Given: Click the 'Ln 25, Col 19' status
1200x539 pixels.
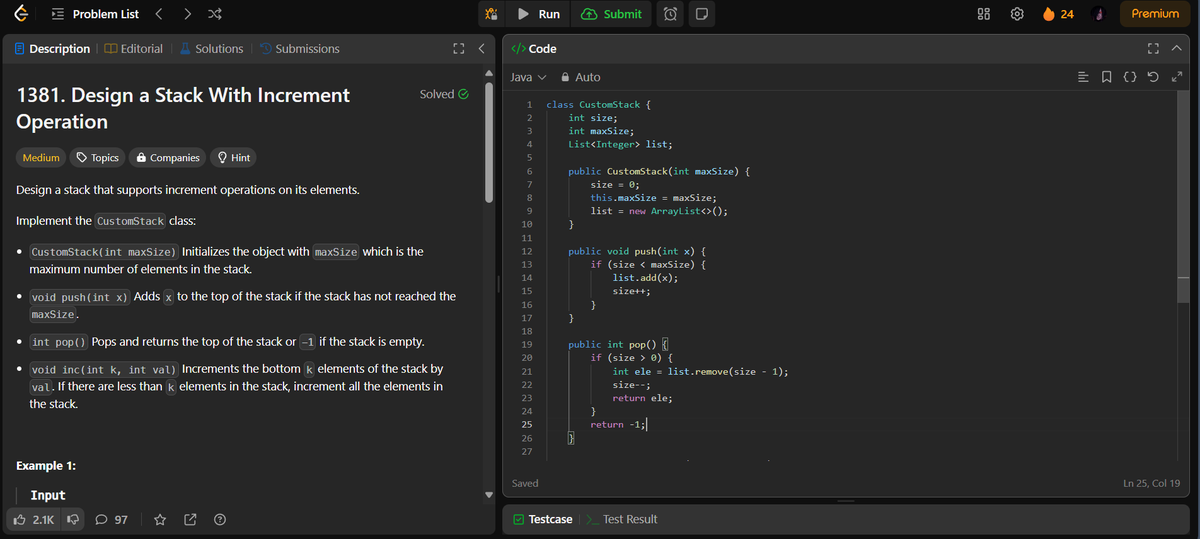Looking at the screenshot, I should coord(1153,484).
